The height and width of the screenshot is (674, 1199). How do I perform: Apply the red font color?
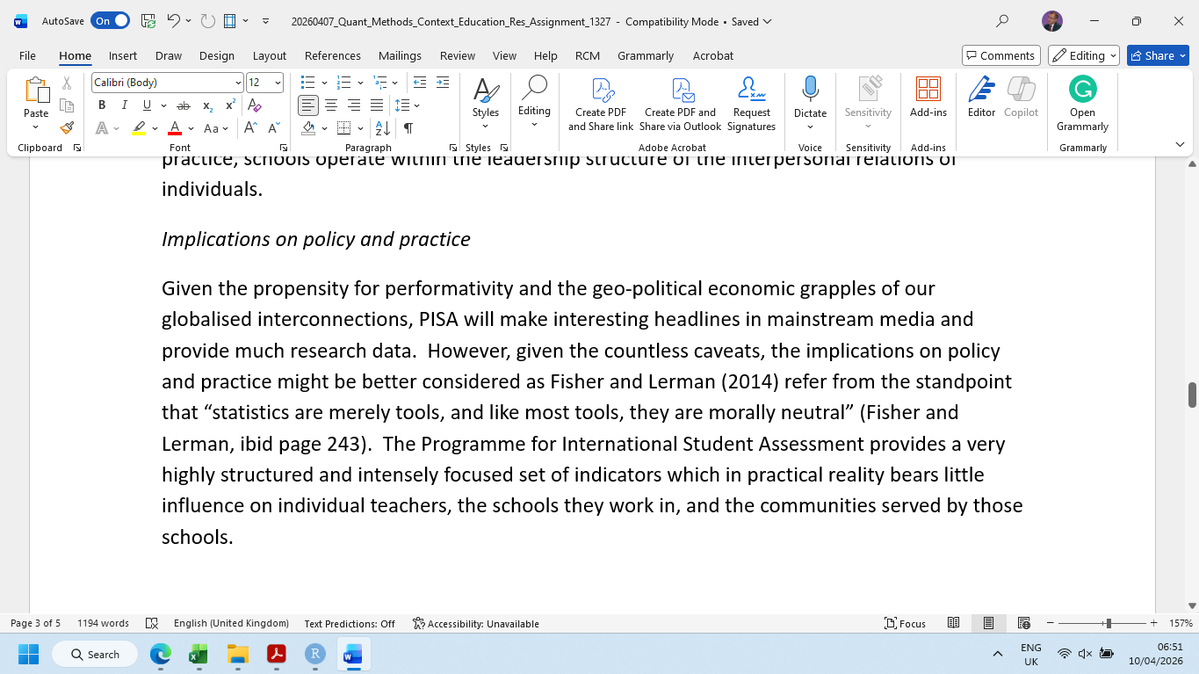click(x=175, y=129)
